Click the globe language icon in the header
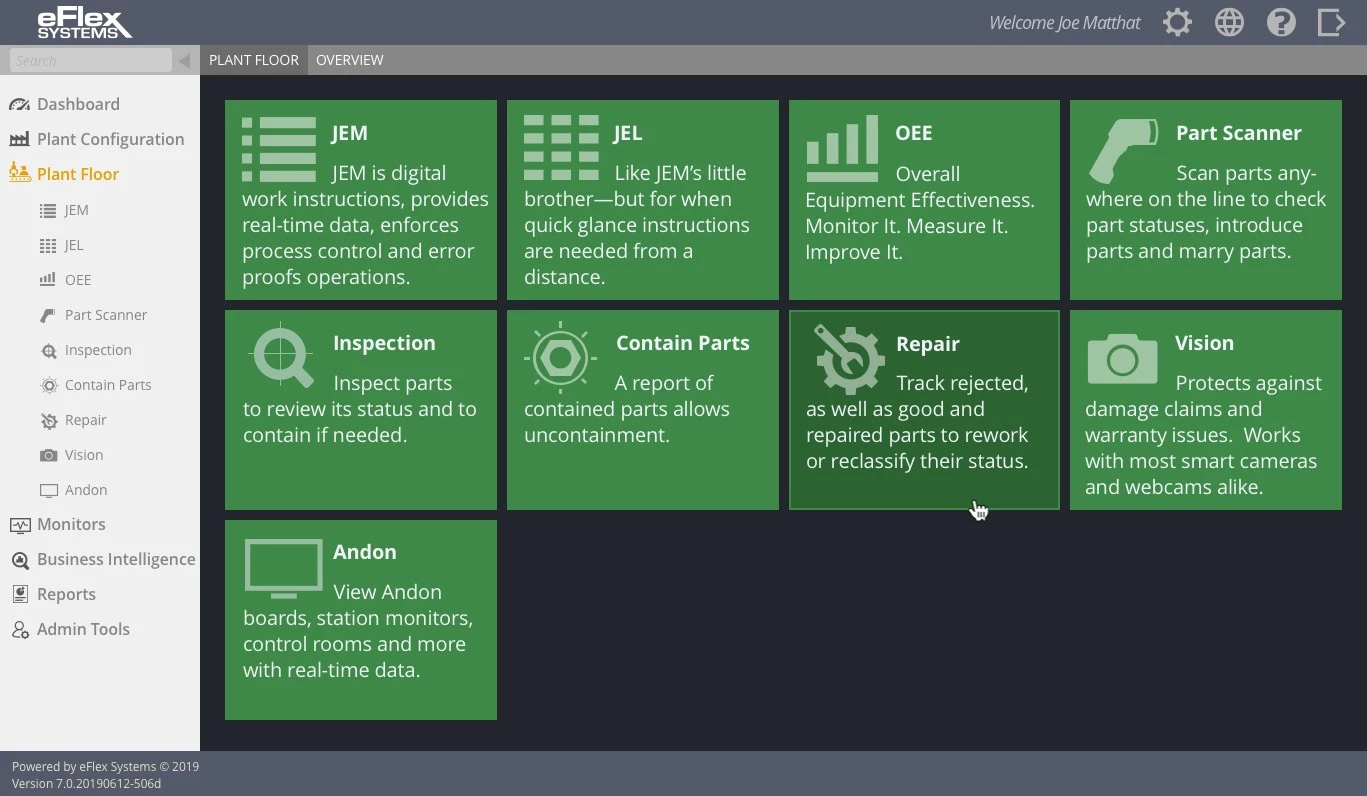Viewport: 1367px width, 796px height. pos(1229,21)
